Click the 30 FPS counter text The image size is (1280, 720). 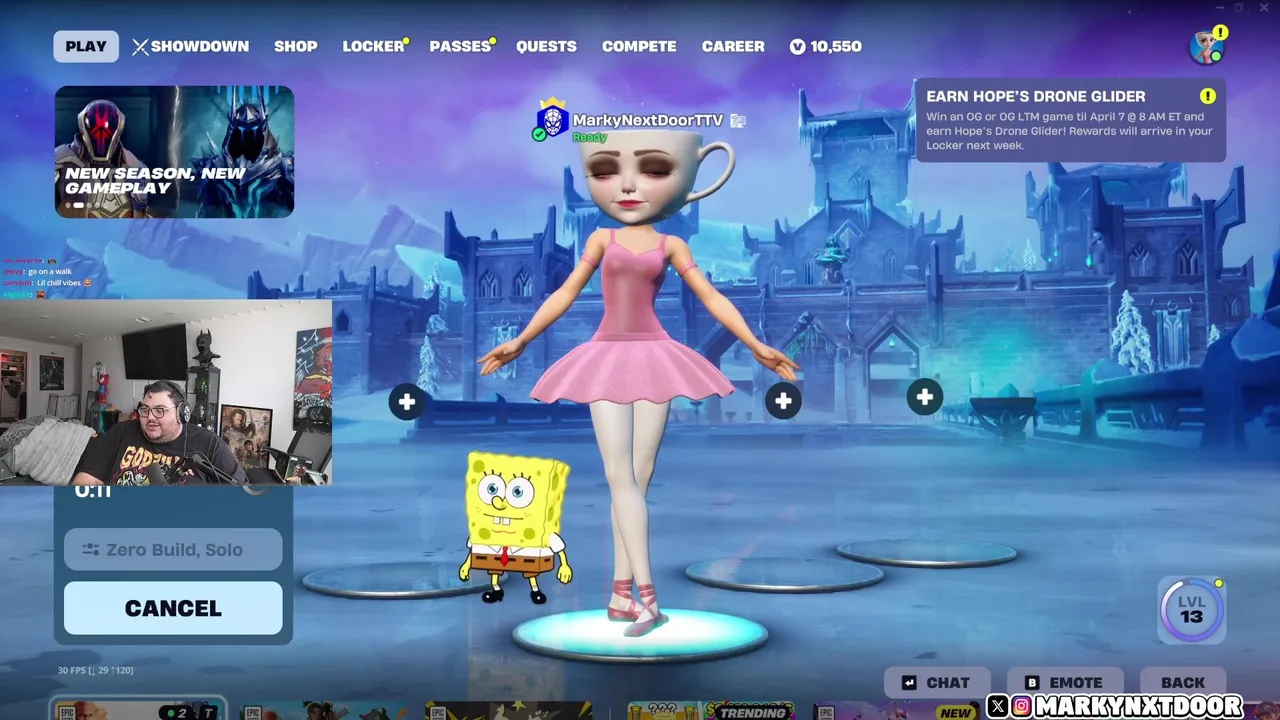(95, 670)
